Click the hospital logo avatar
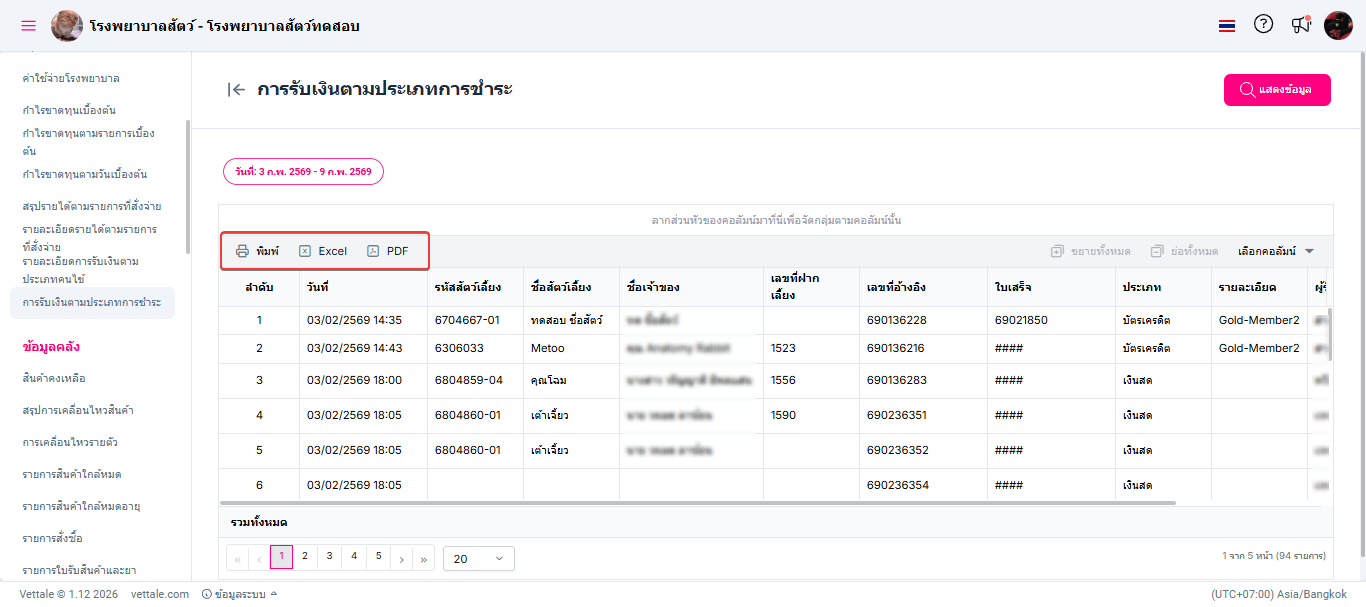Image resolution: width=1366 pixels, height=607 pixels. (x=67, y=26)
